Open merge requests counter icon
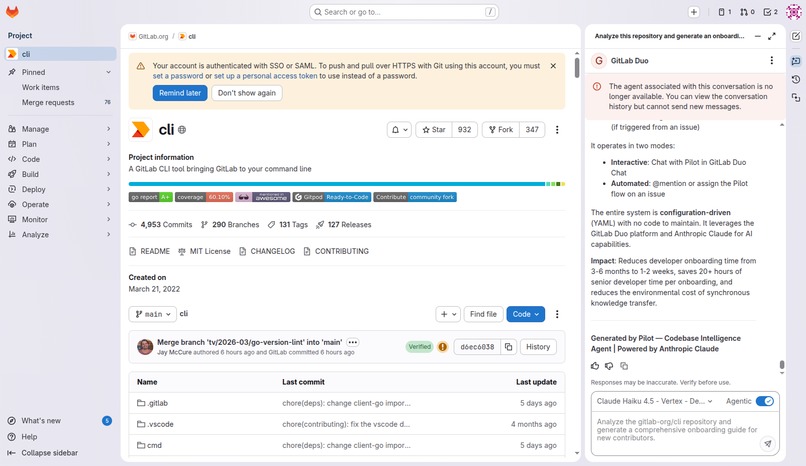Viewport: 806px width, 466px height. pos(747,12)
